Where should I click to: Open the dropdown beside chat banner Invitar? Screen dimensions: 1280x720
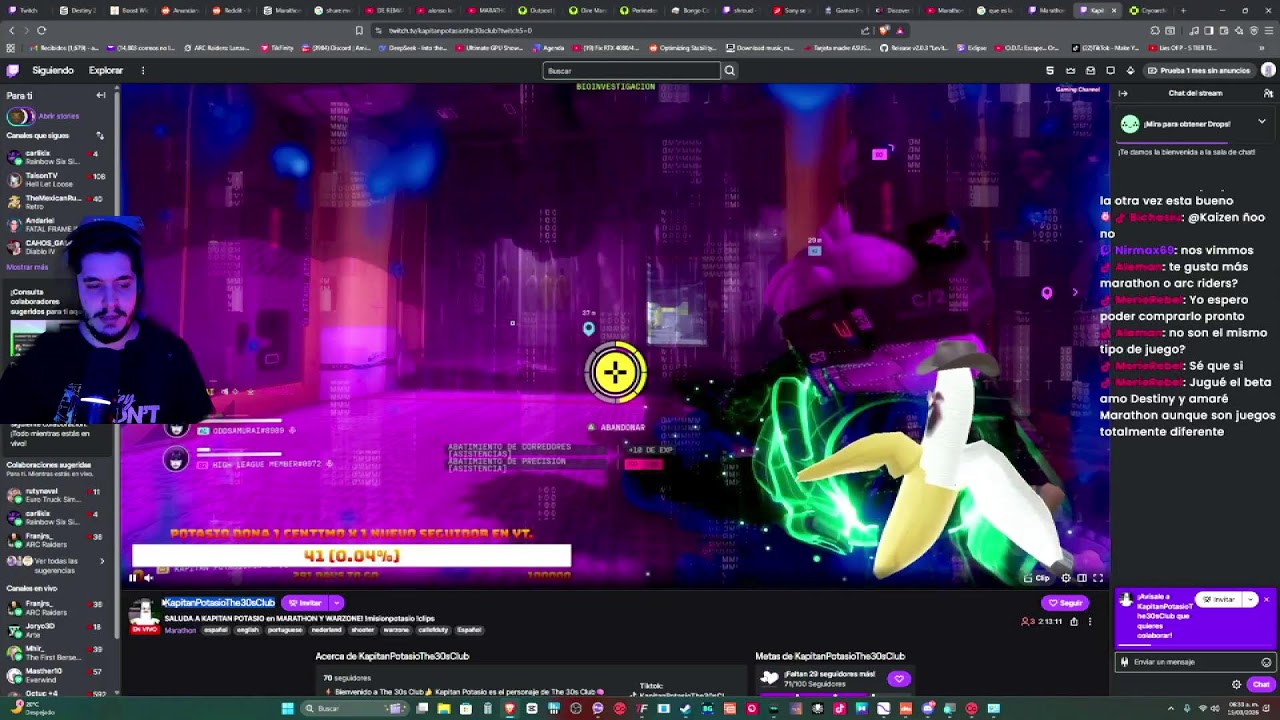tap(1250, 599)
